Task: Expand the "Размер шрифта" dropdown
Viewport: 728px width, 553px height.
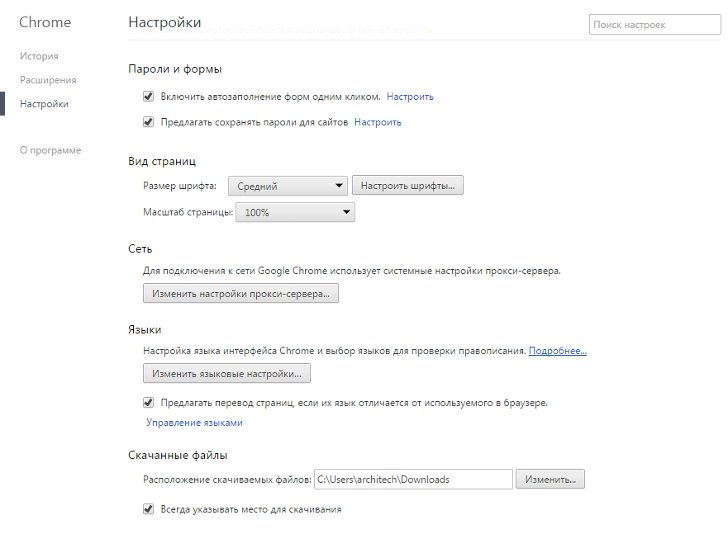Action: pos(287,186)
